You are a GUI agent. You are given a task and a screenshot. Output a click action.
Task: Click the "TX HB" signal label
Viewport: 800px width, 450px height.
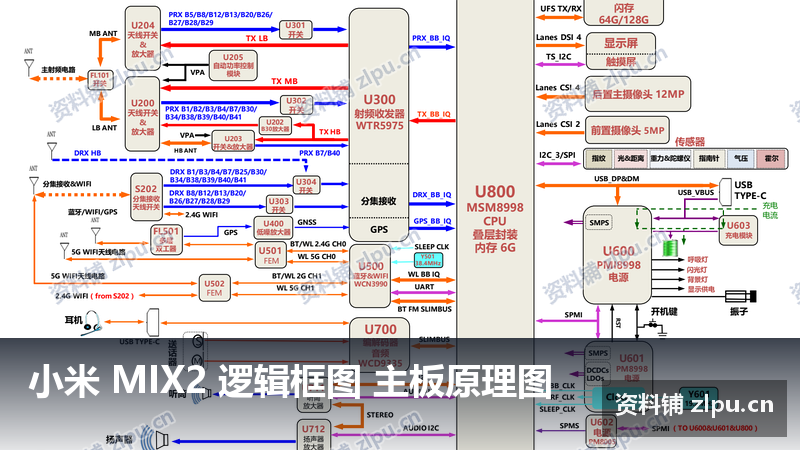[330, 132]
